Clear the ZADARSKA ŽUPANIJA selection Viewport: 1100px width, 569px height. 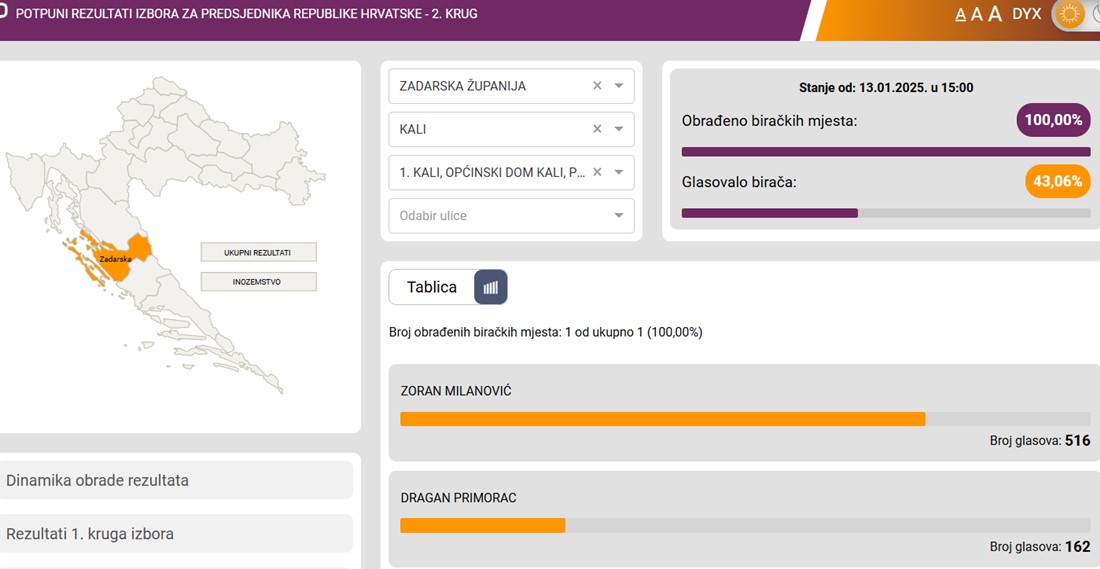[x=597, y=86]
